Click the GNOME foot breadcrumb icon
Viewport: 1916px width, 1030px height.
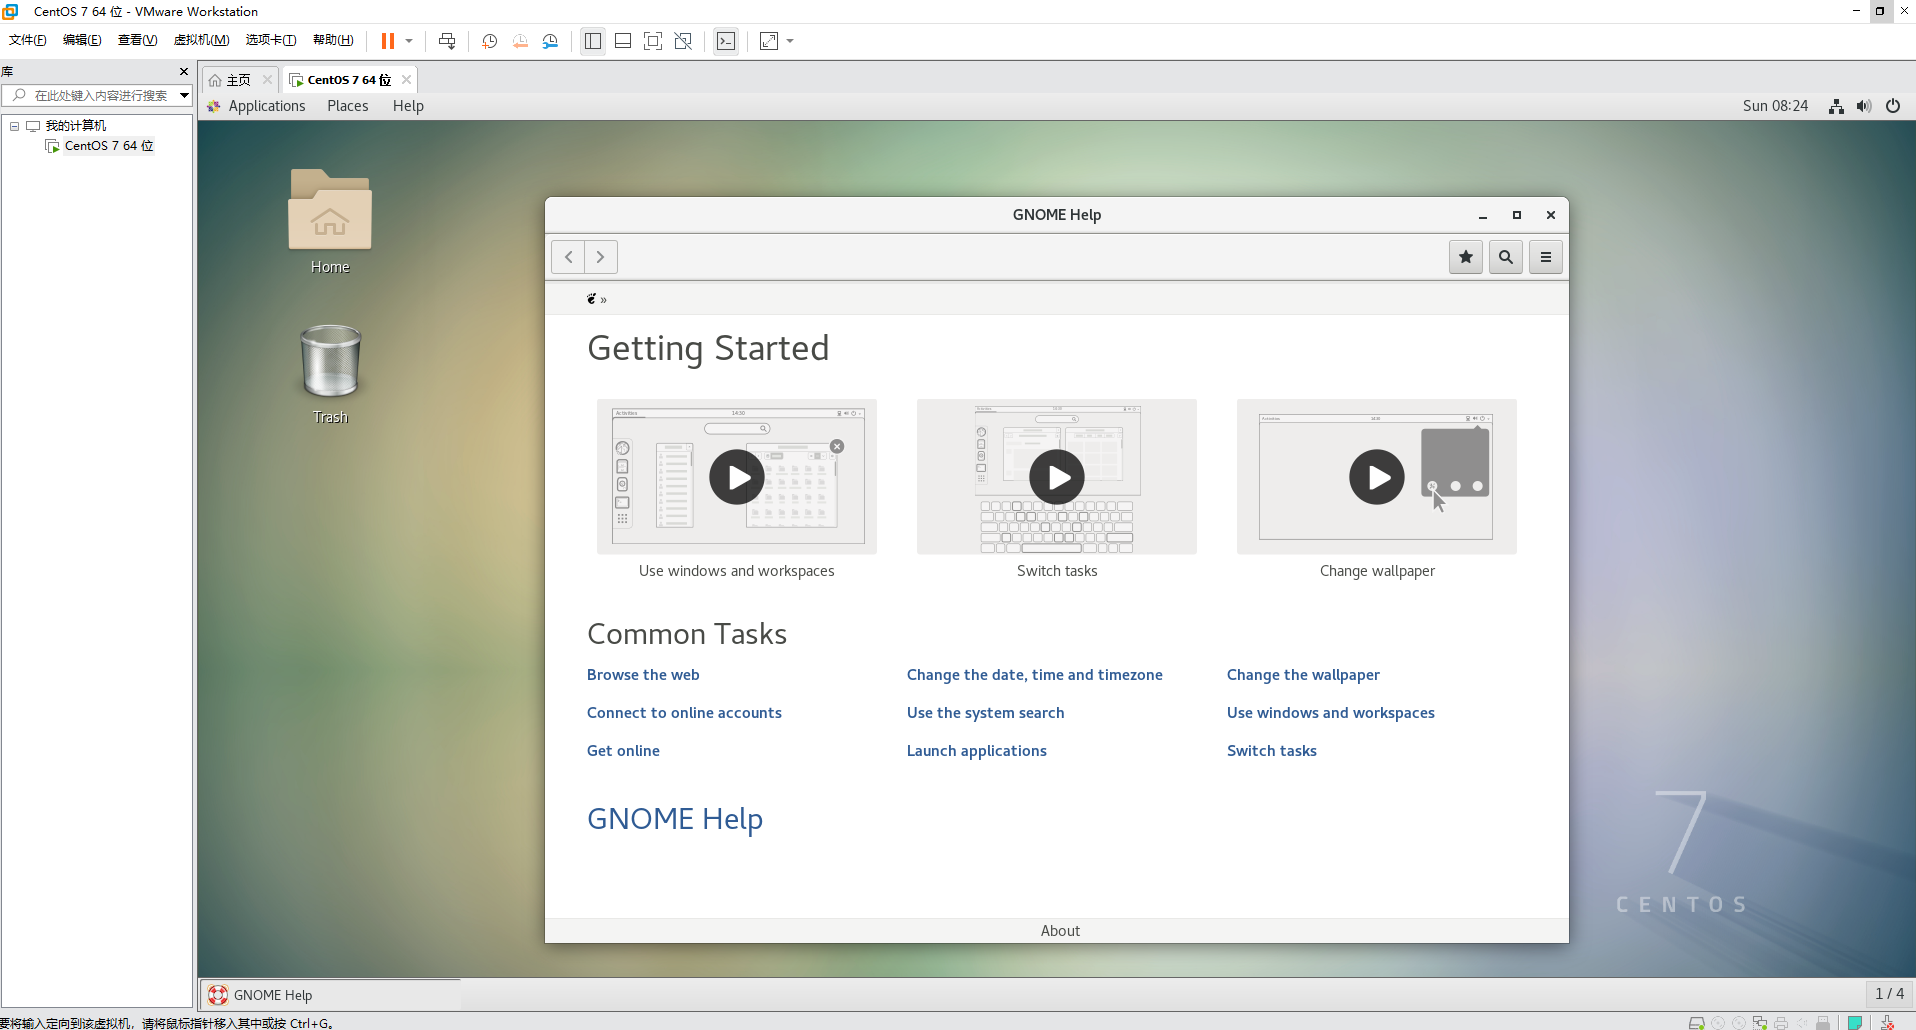click(592, 298)
